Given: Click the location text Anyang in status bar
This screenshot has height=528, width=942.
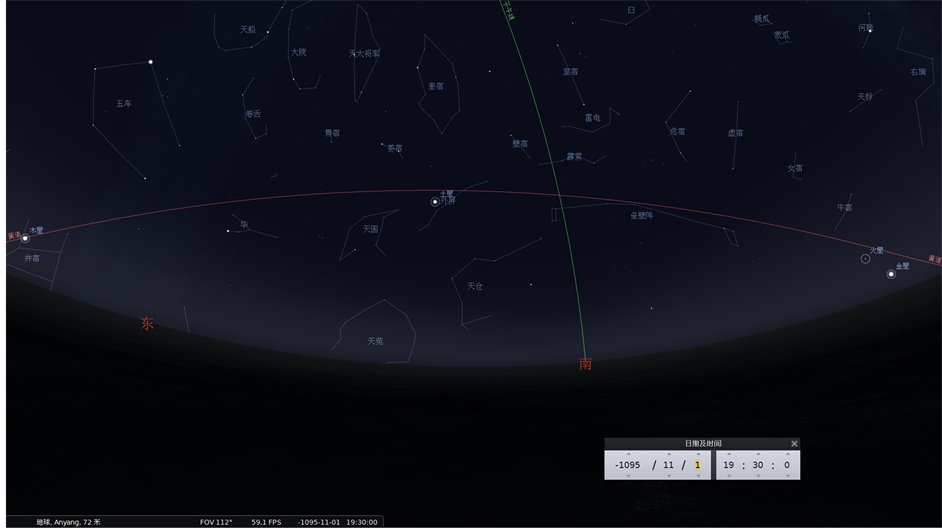Looking at the screenshot, I should pos(68,522).
